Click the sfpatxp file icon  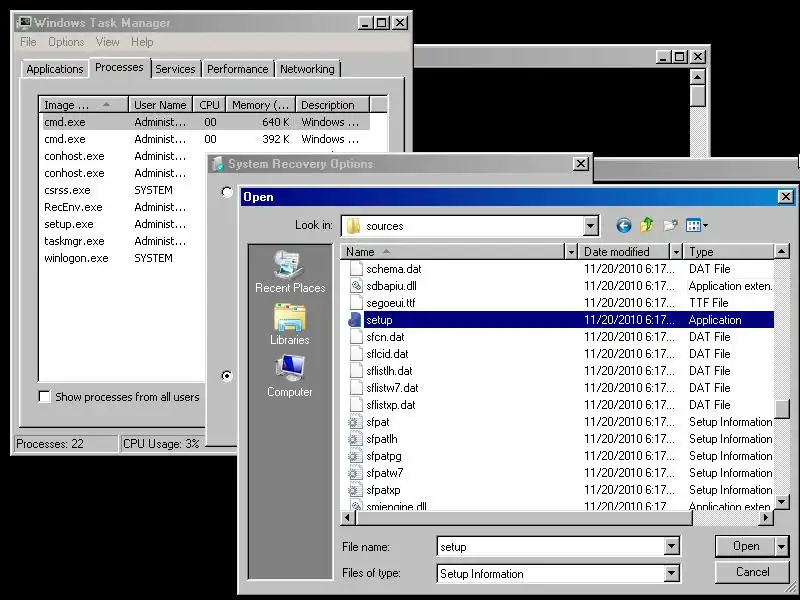coord(355,490)
